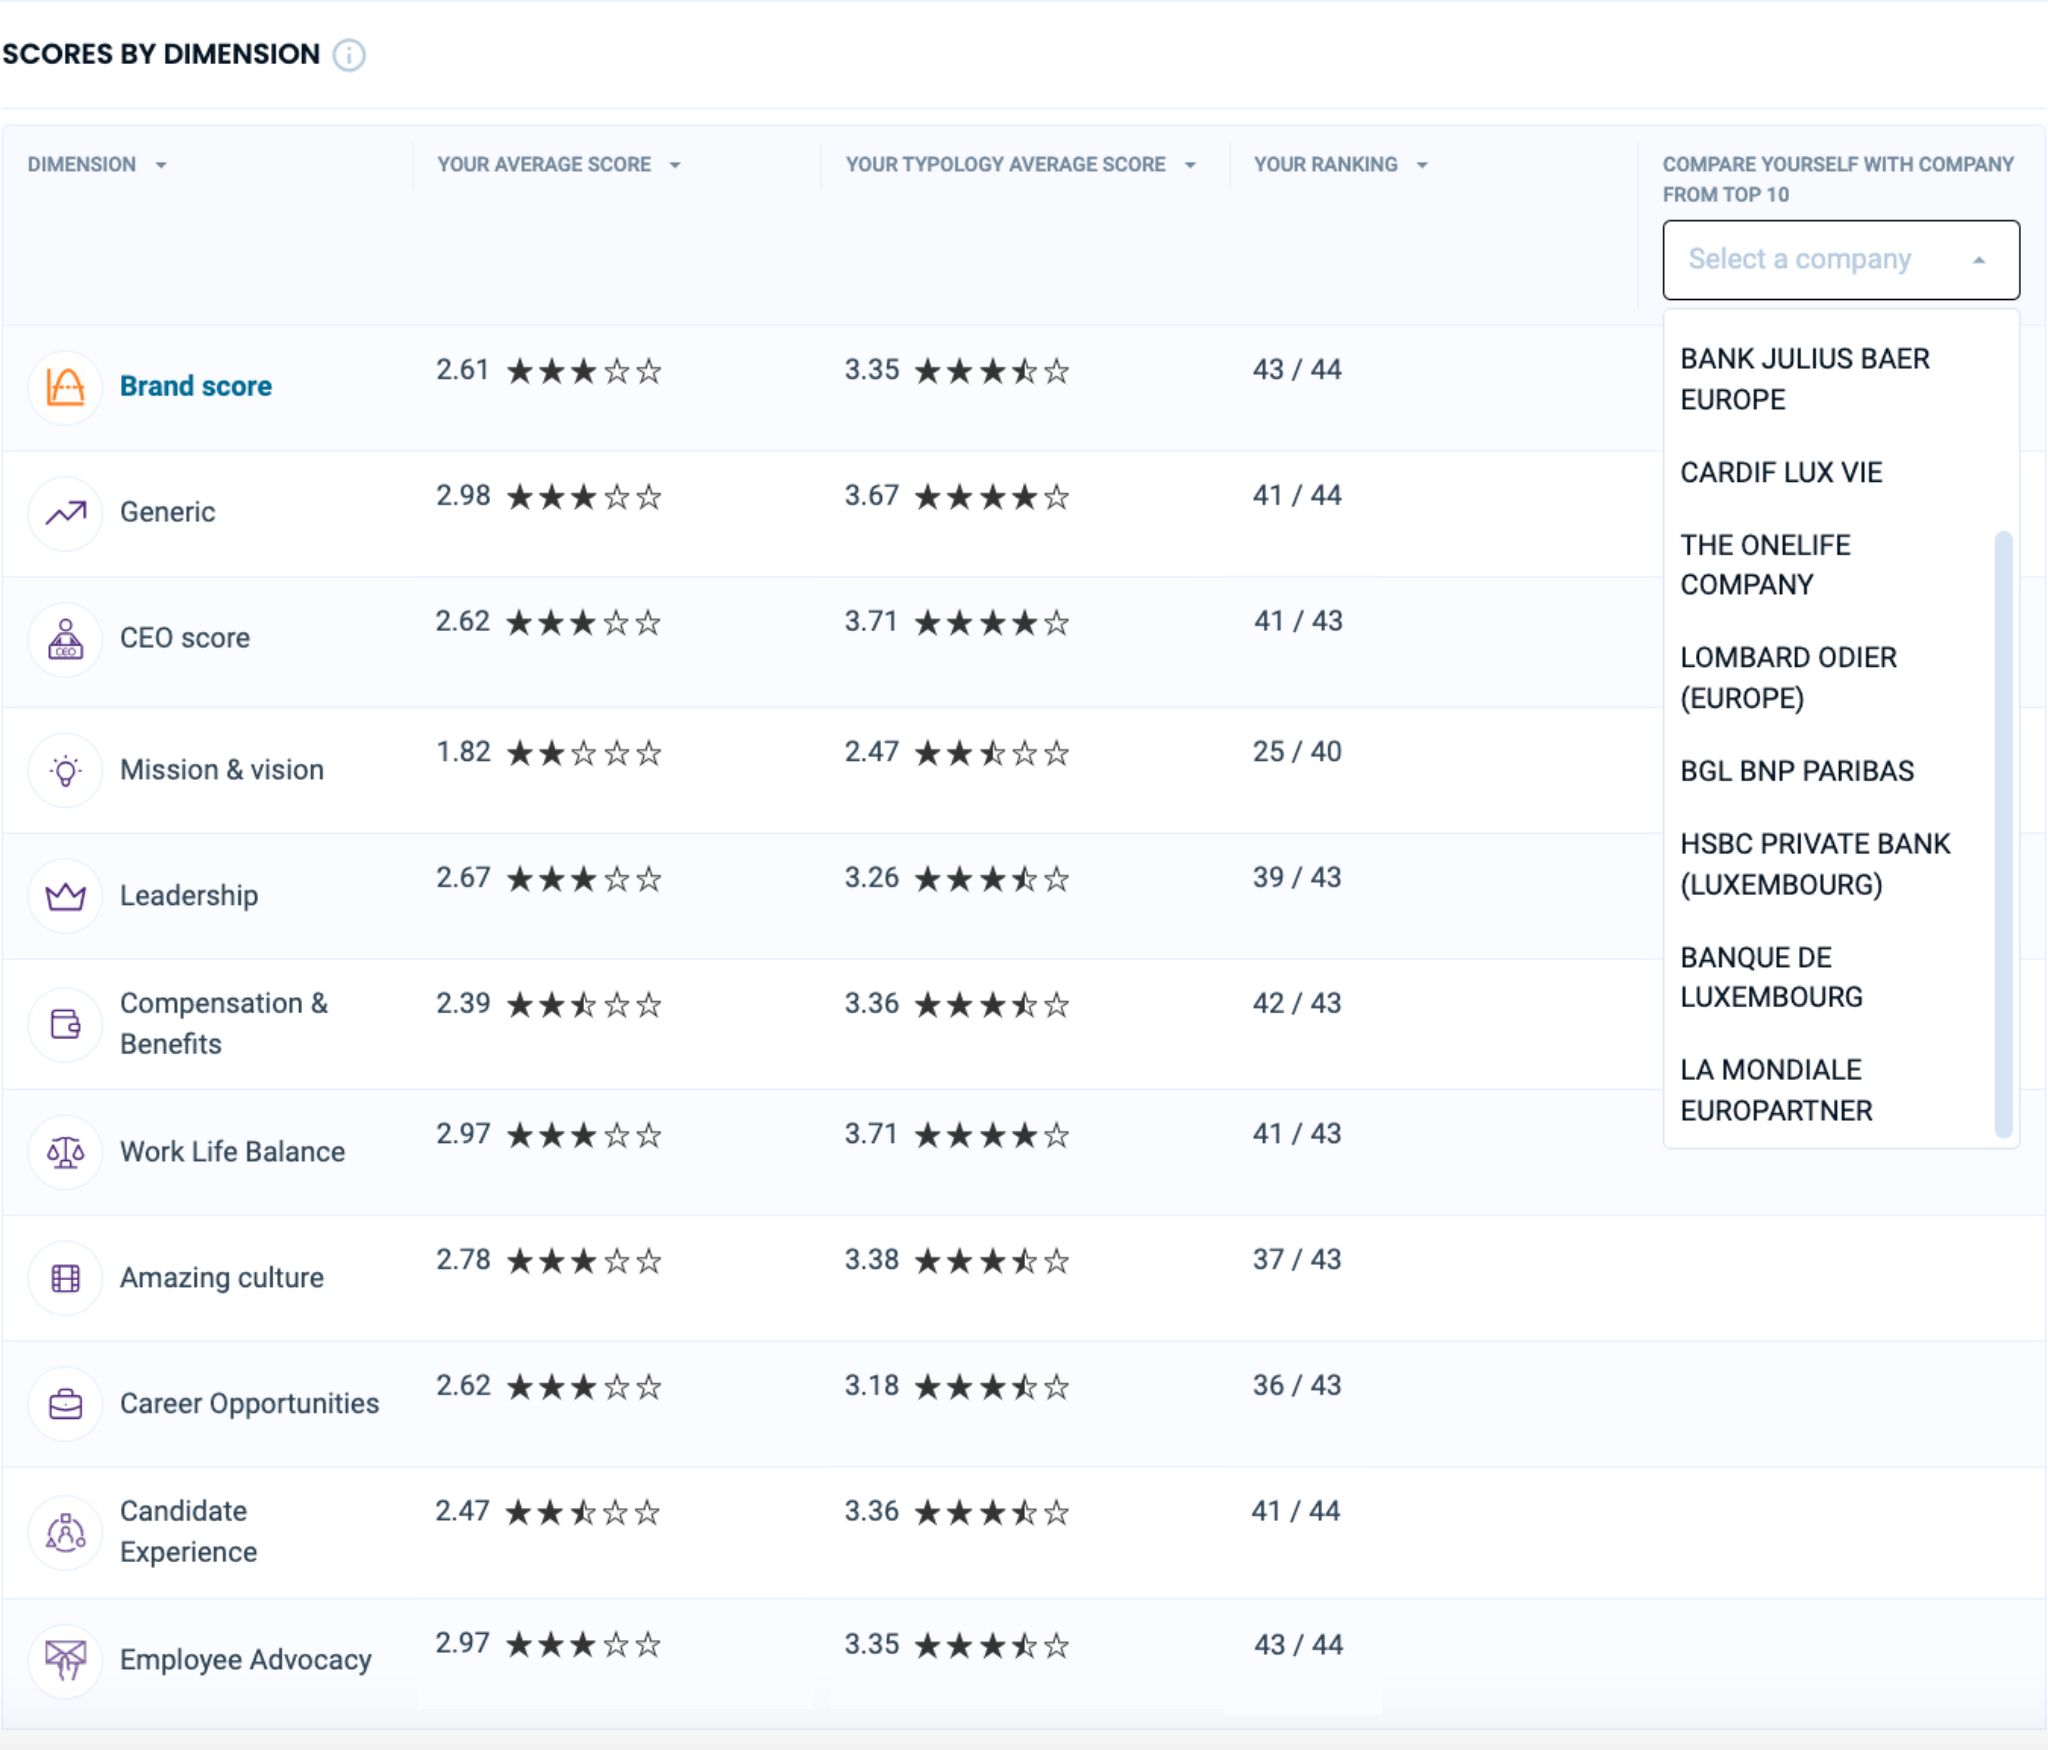This screenshot has width=2048, height=1750.
Task: Click the Amazing culture typology average 3.38
Action: tap(872, 1260)
